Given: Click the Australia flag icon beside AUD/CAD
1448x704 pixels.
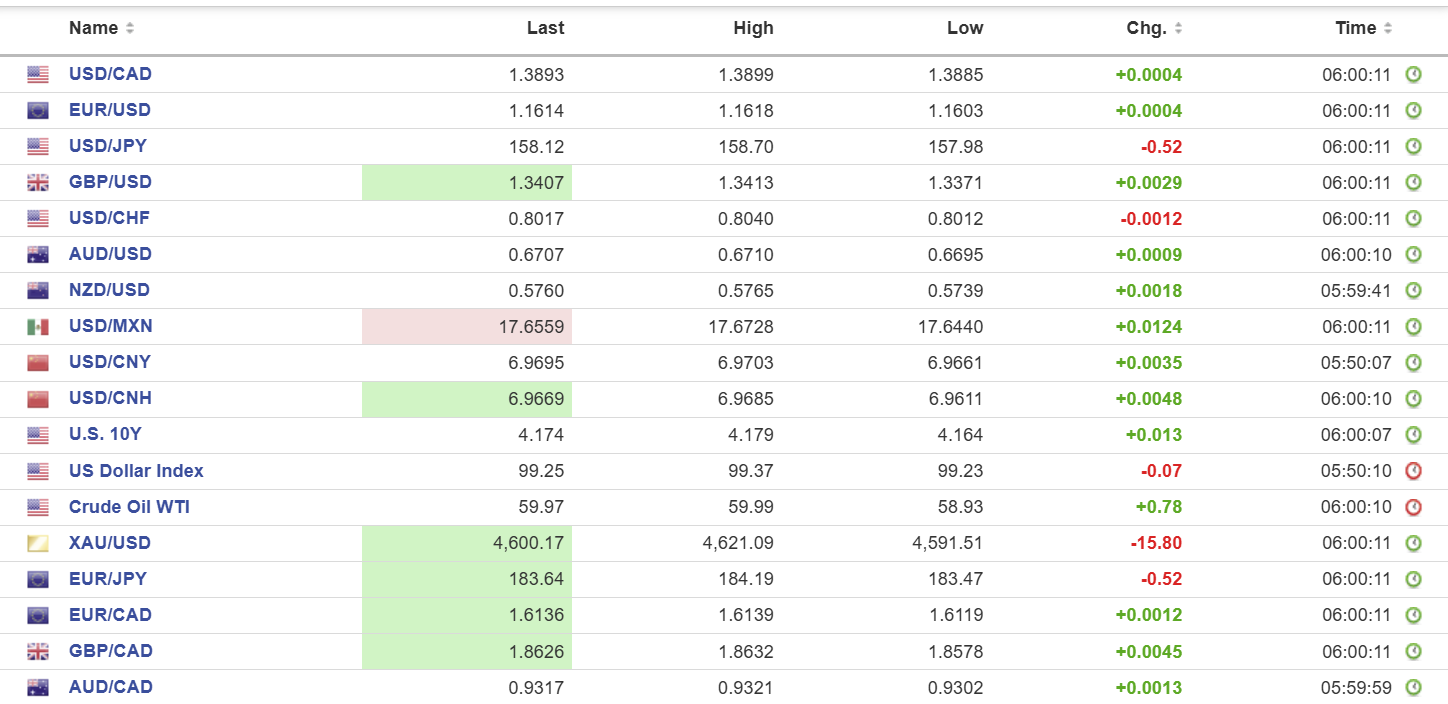Looking at the screenshot, I should tap(38, 687).
